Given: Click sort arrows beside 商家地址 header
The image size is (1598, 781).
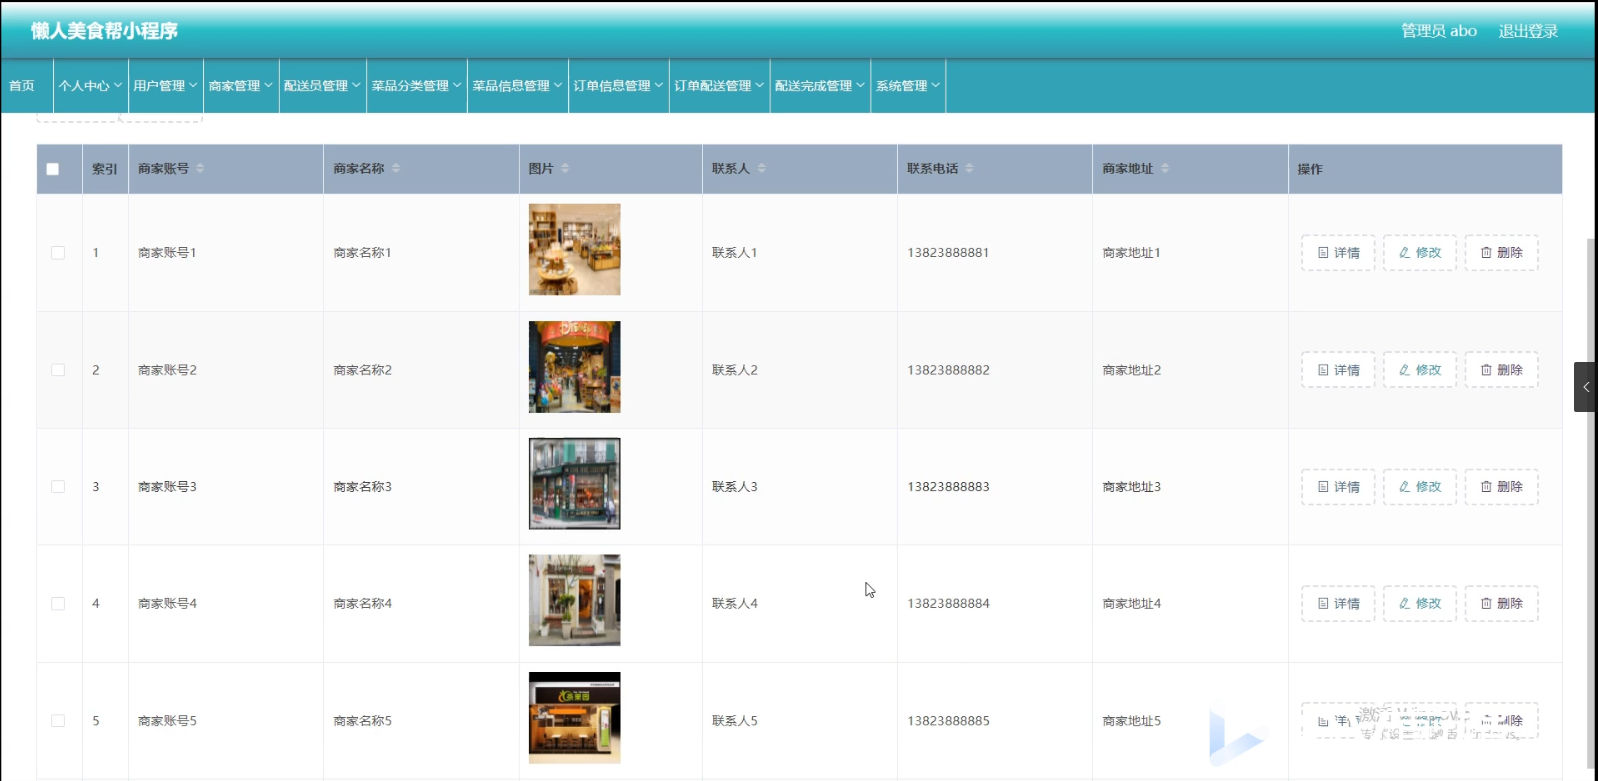Looking at the screenshot, I should click(1165, 168).
